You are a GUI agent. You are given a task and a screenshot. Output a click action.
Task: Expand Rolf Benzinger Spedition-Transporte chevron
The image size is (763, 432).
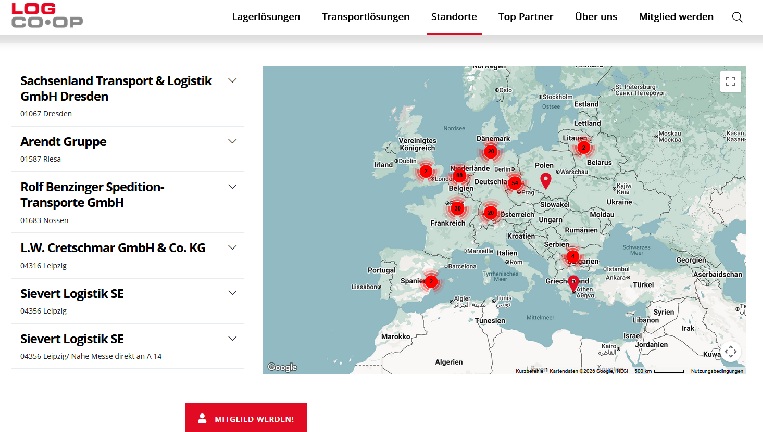(232, 187)
